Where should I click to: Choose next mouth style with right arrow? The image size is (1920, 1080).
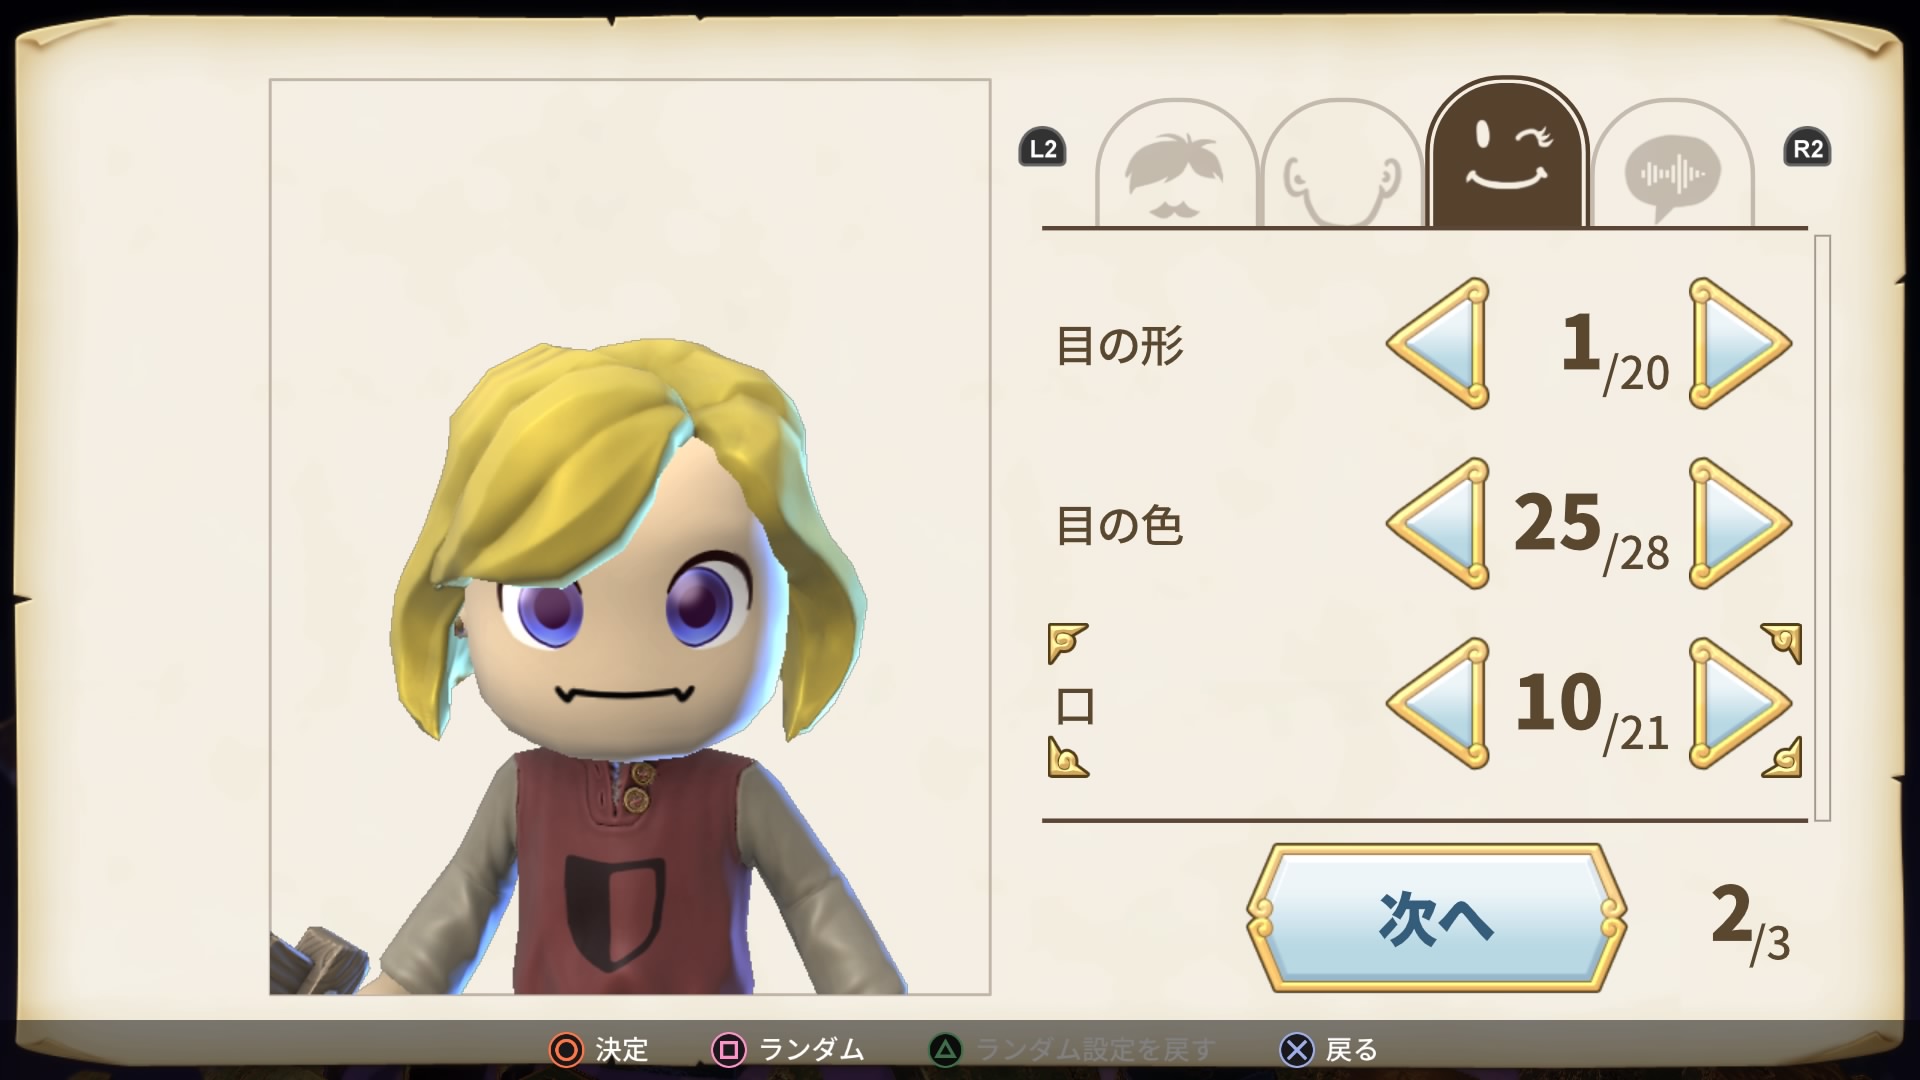click(1739, 703)
